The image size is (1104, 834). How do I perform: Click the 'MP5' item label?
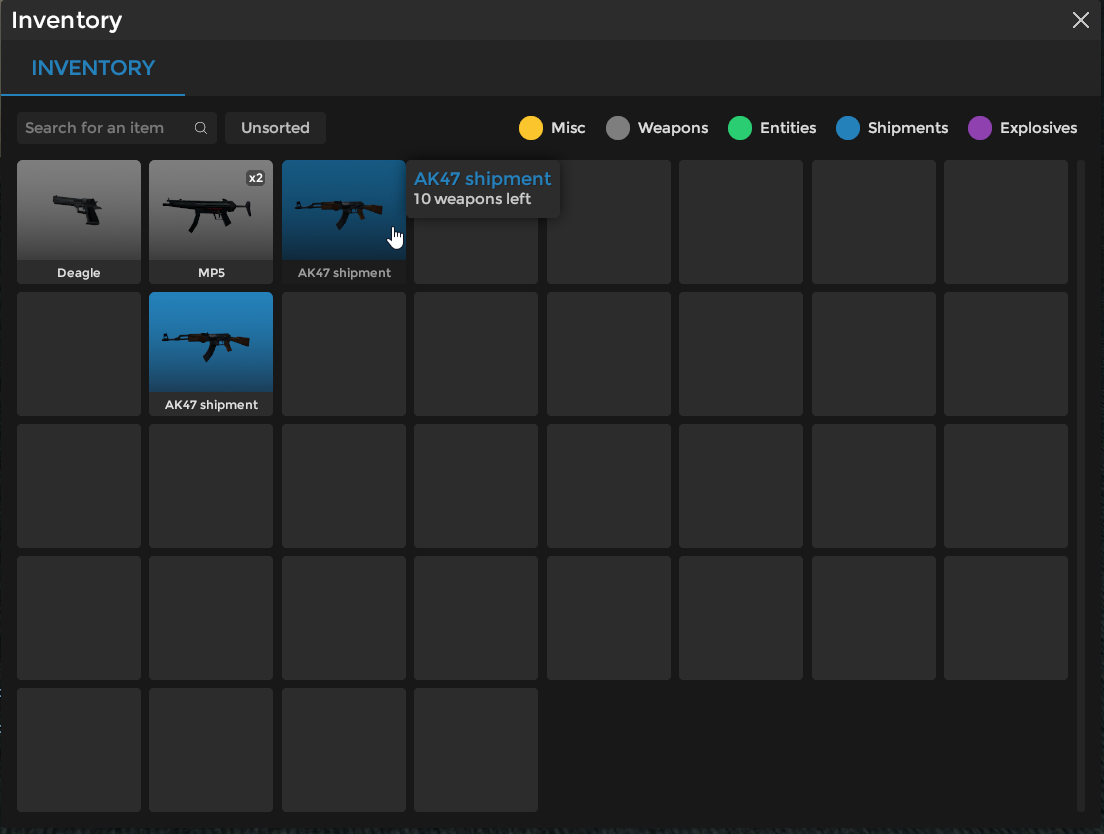coord(211,272)
